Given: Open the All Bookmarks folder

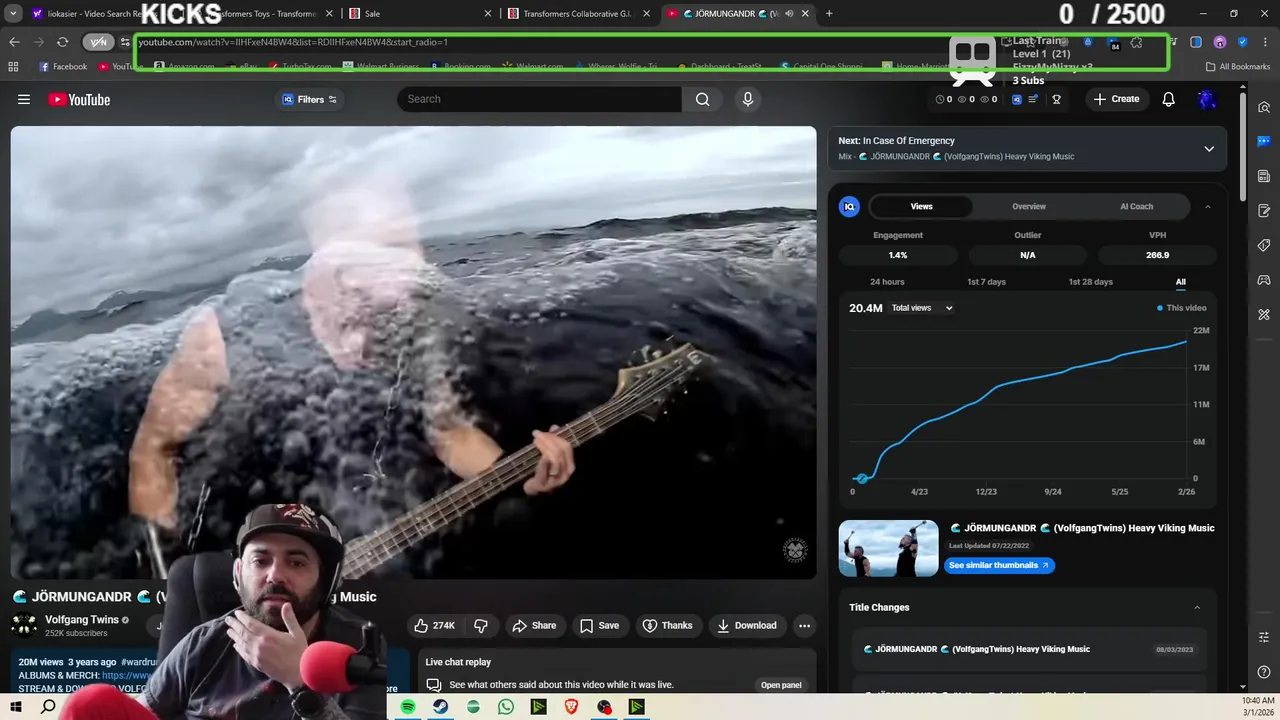Looking at the screenshot, I should pos(1238,67).
